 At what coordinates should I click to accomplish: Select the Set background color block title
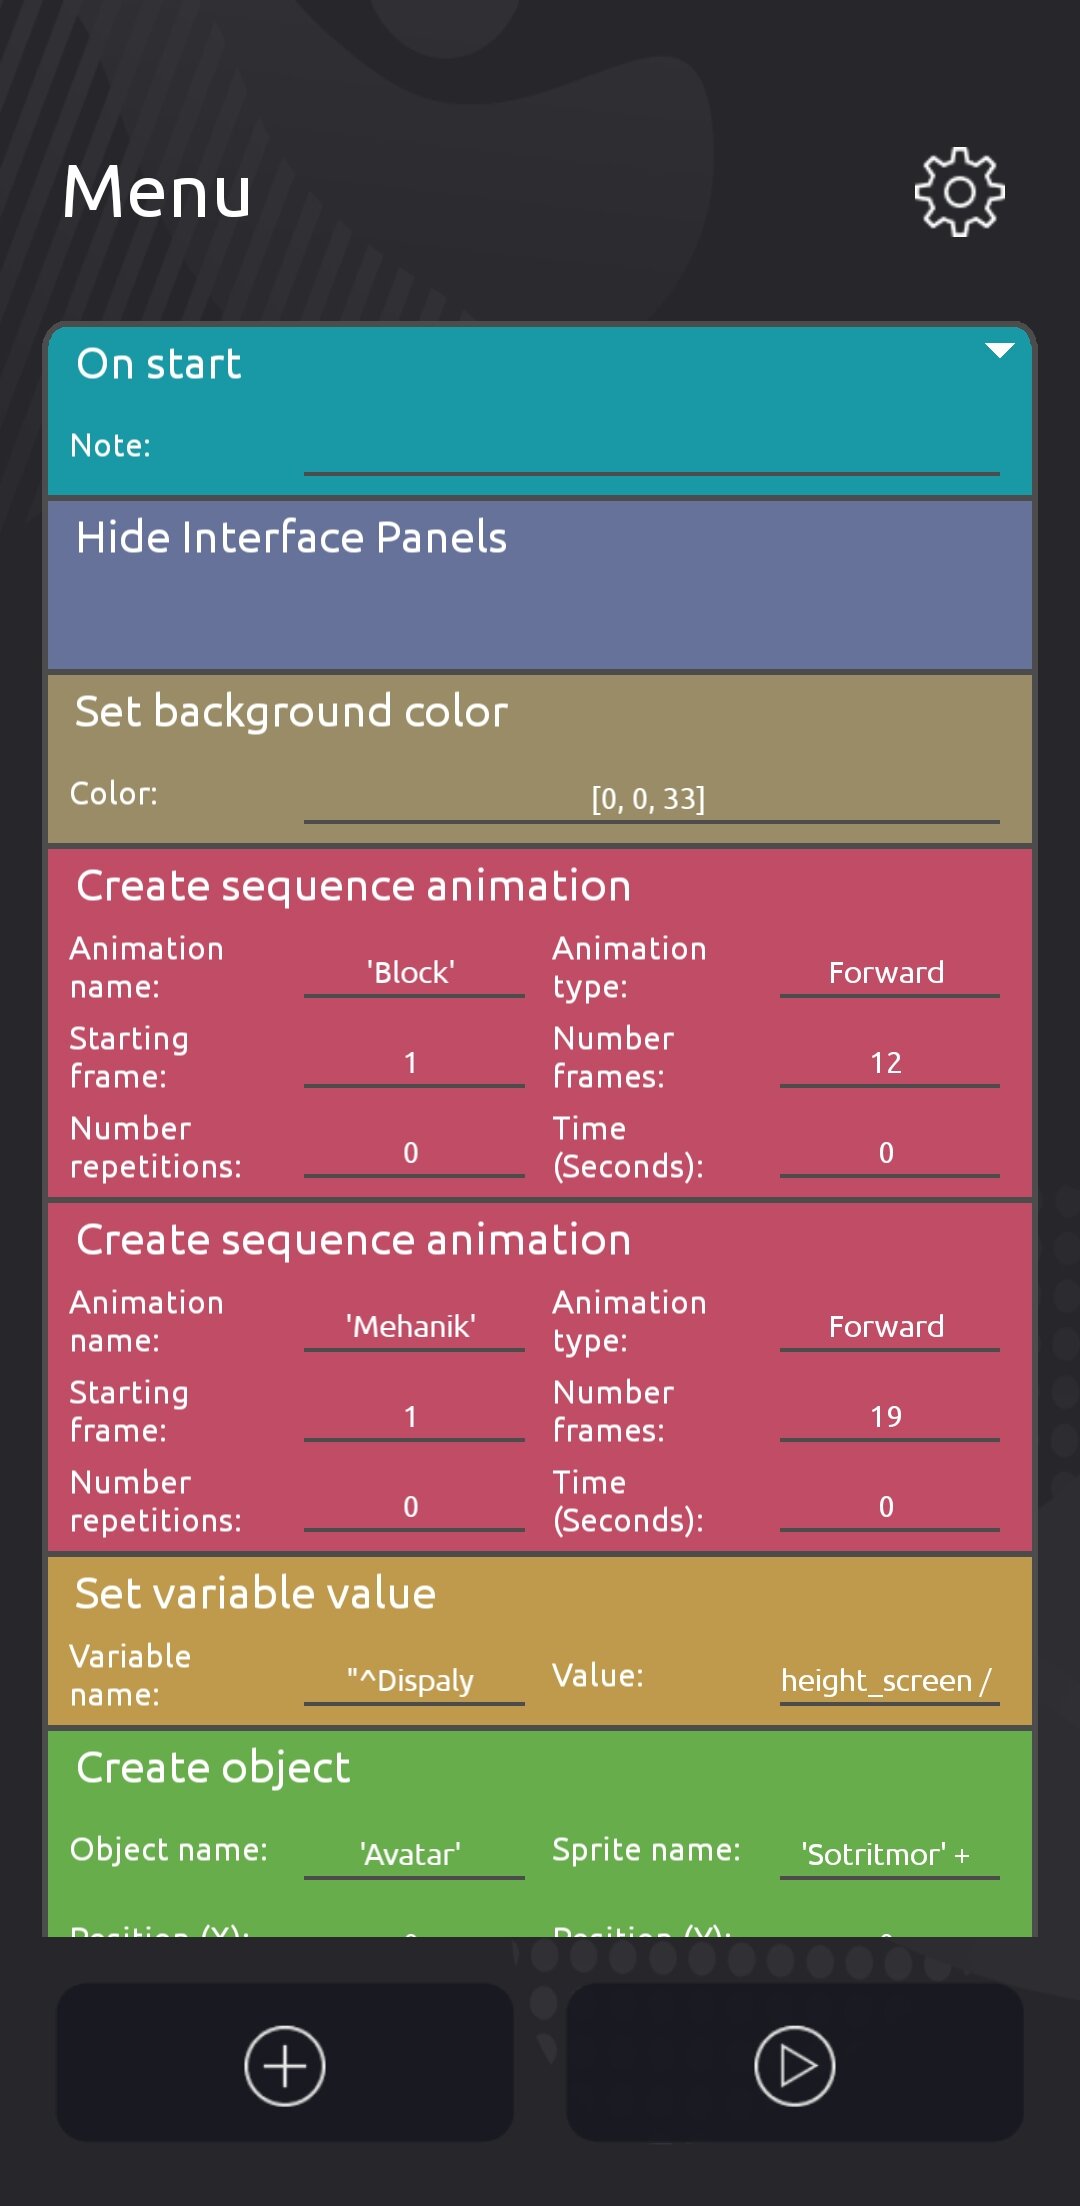pyautogui.click(x=292, y=711)
